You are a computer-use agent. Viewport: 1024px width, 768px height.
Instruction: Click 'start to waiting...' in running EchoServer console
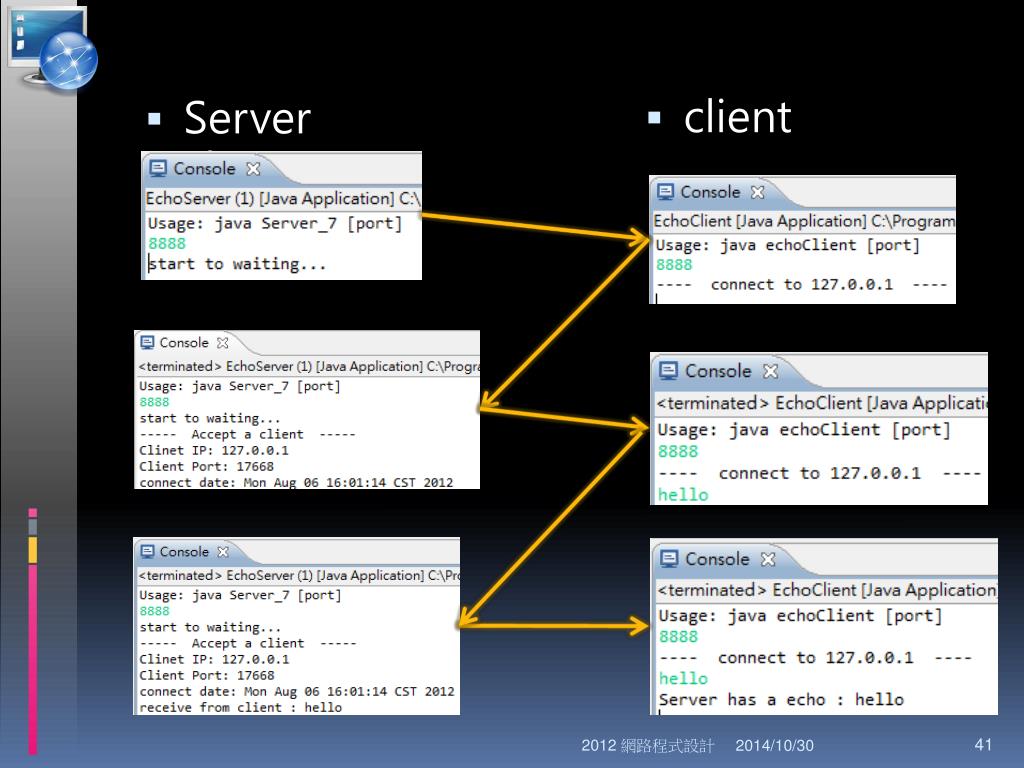coord(236,264)
